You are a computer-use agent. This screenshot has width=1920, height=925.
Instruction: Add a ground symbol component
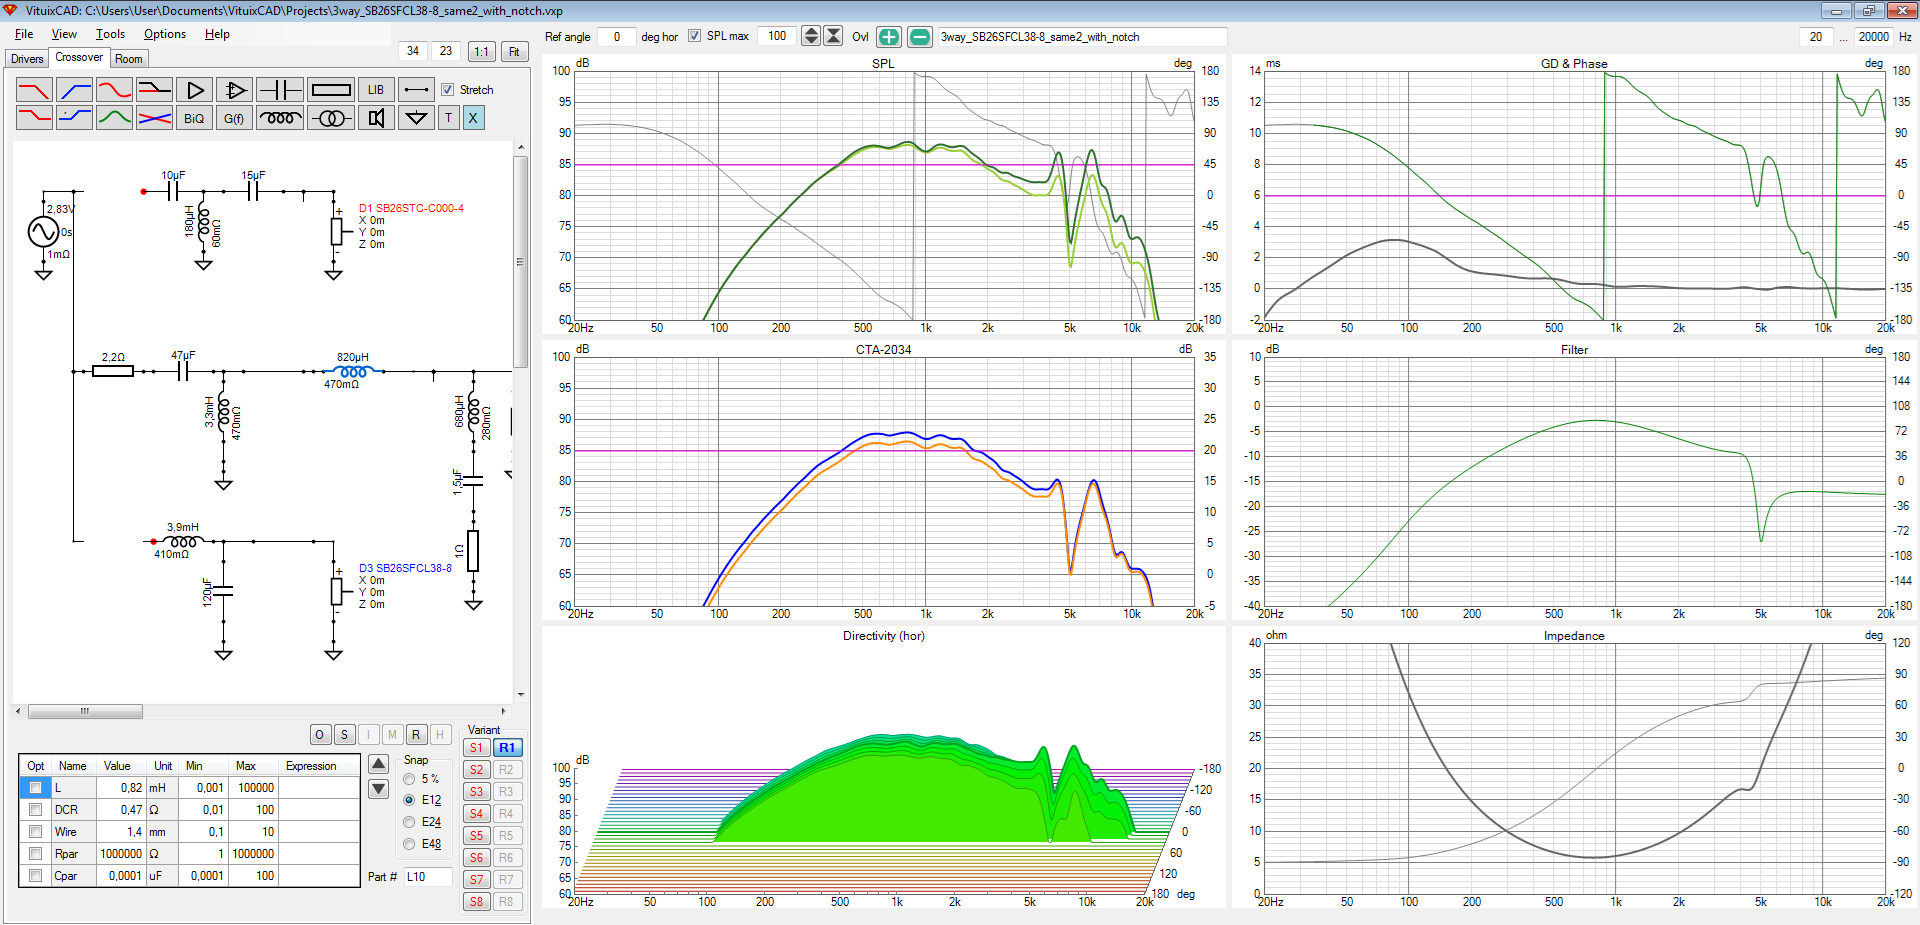[417, 118]
